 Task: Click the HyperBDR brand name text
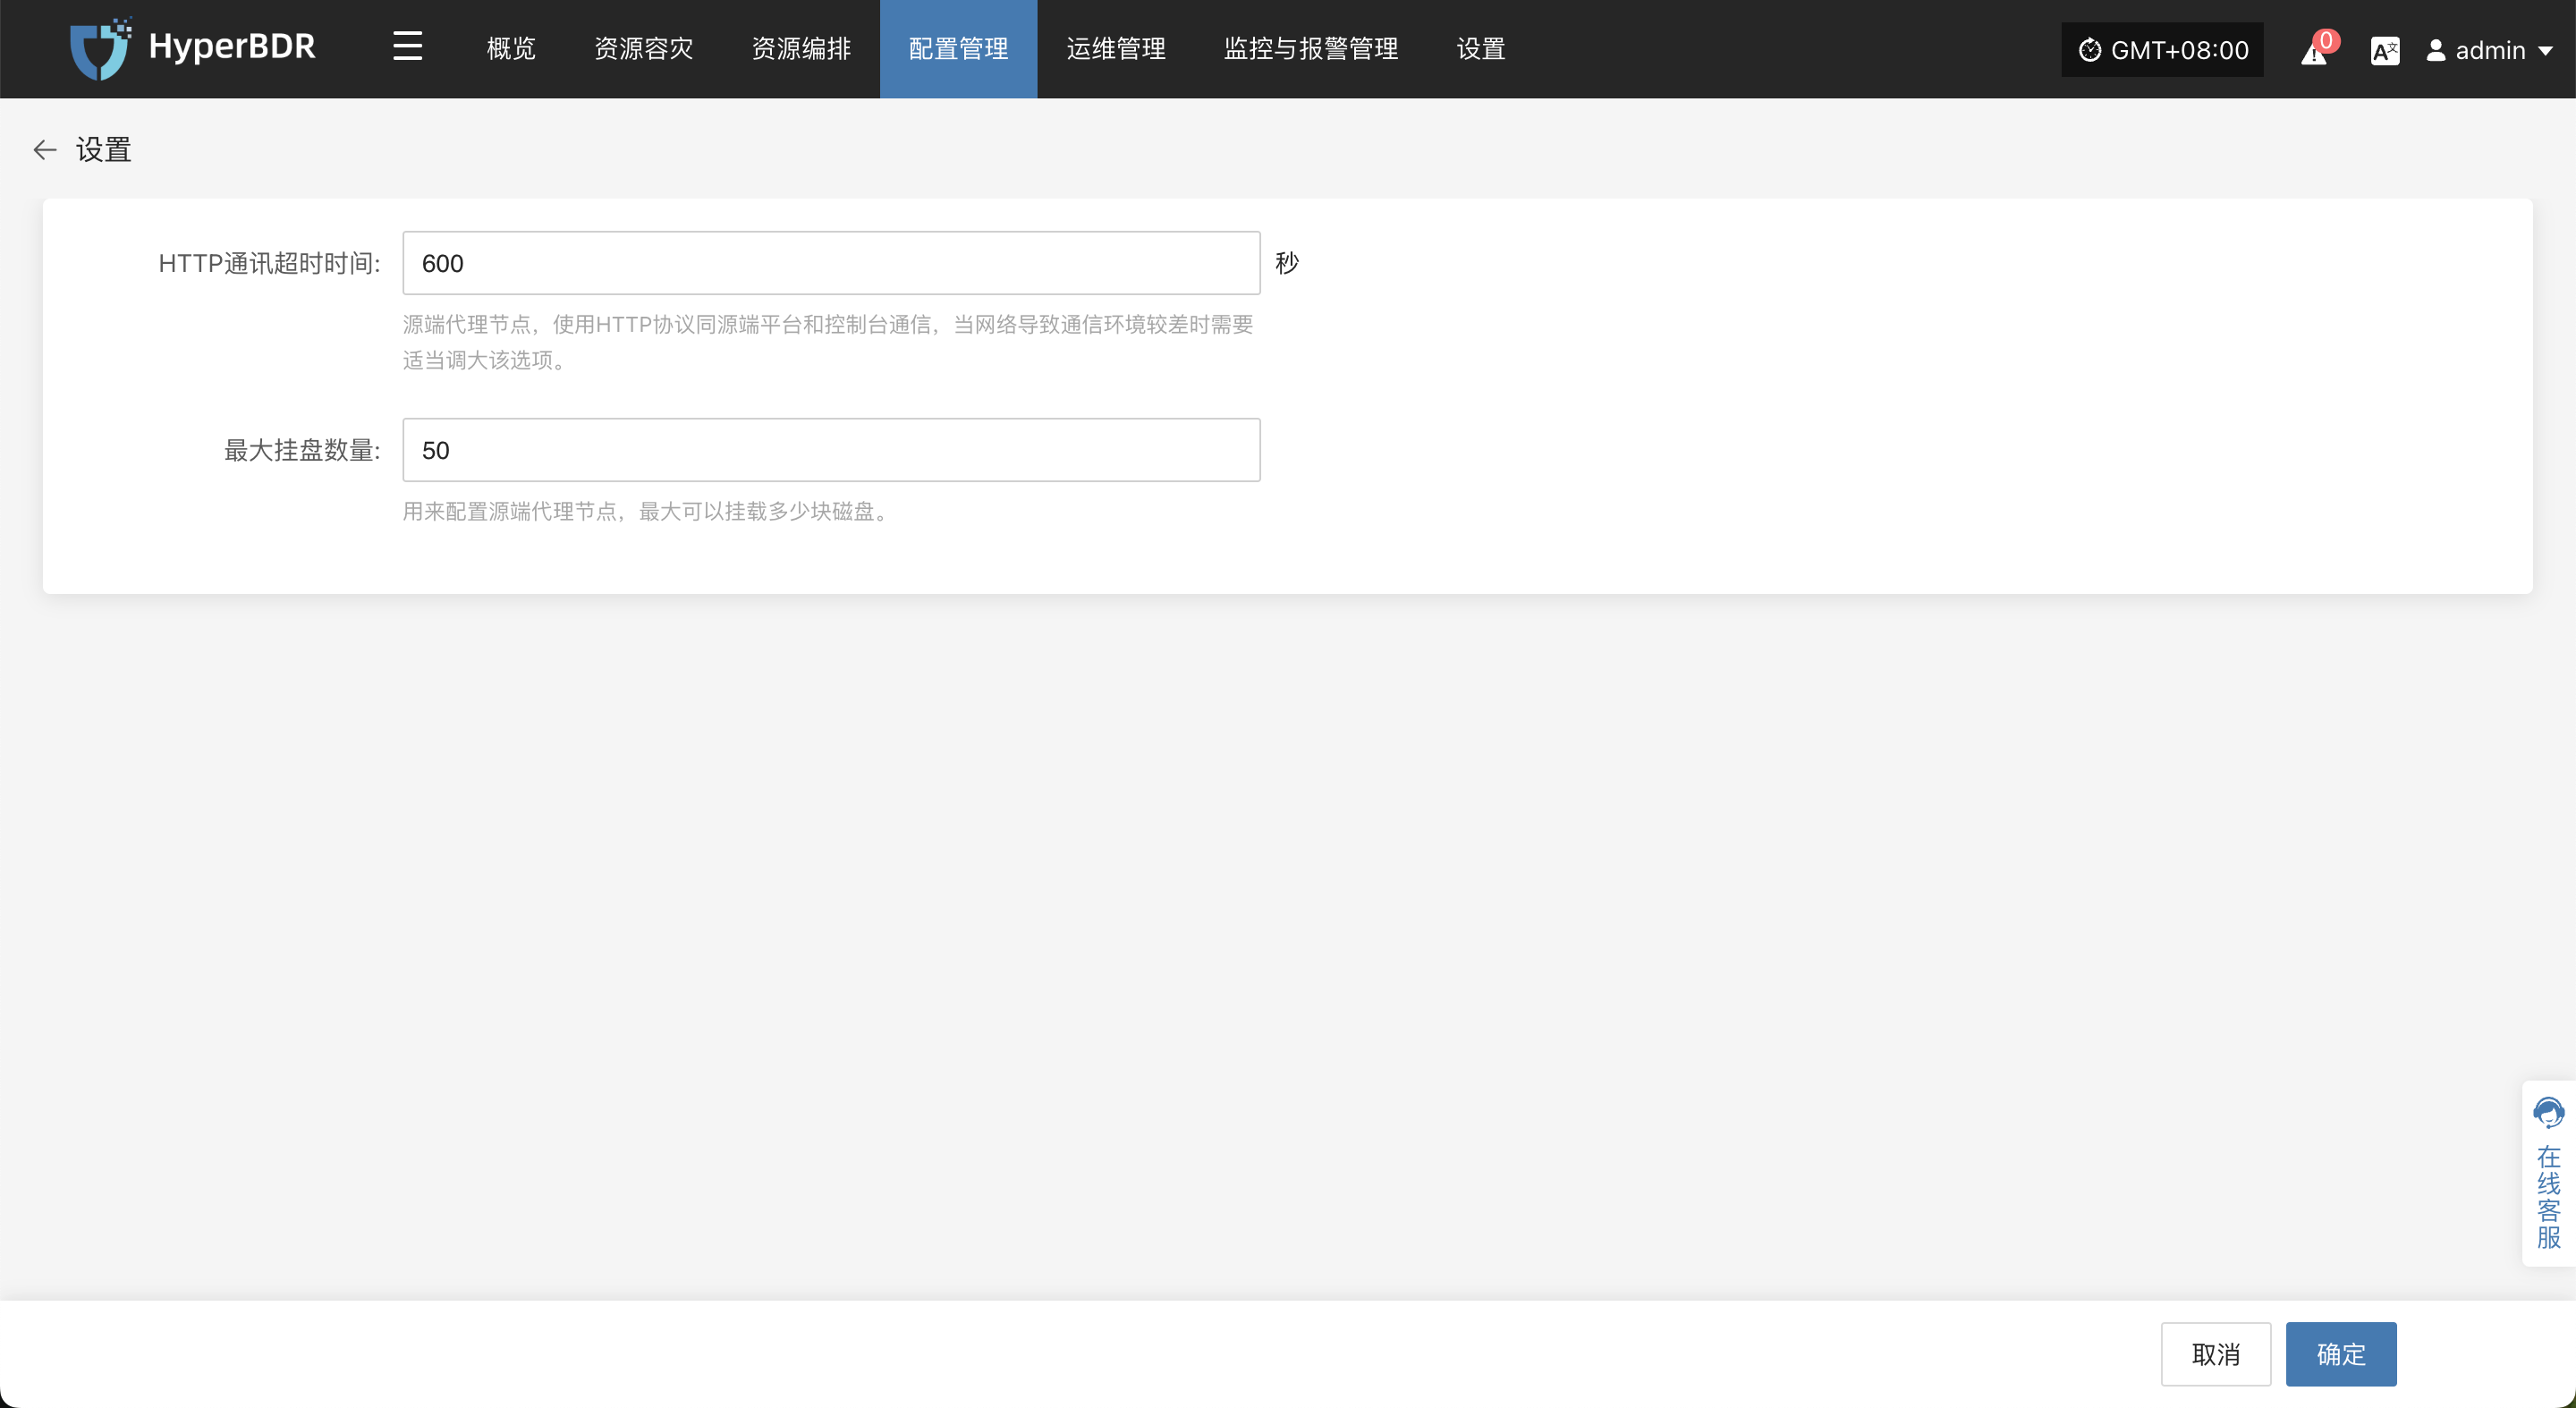[232, 47]
